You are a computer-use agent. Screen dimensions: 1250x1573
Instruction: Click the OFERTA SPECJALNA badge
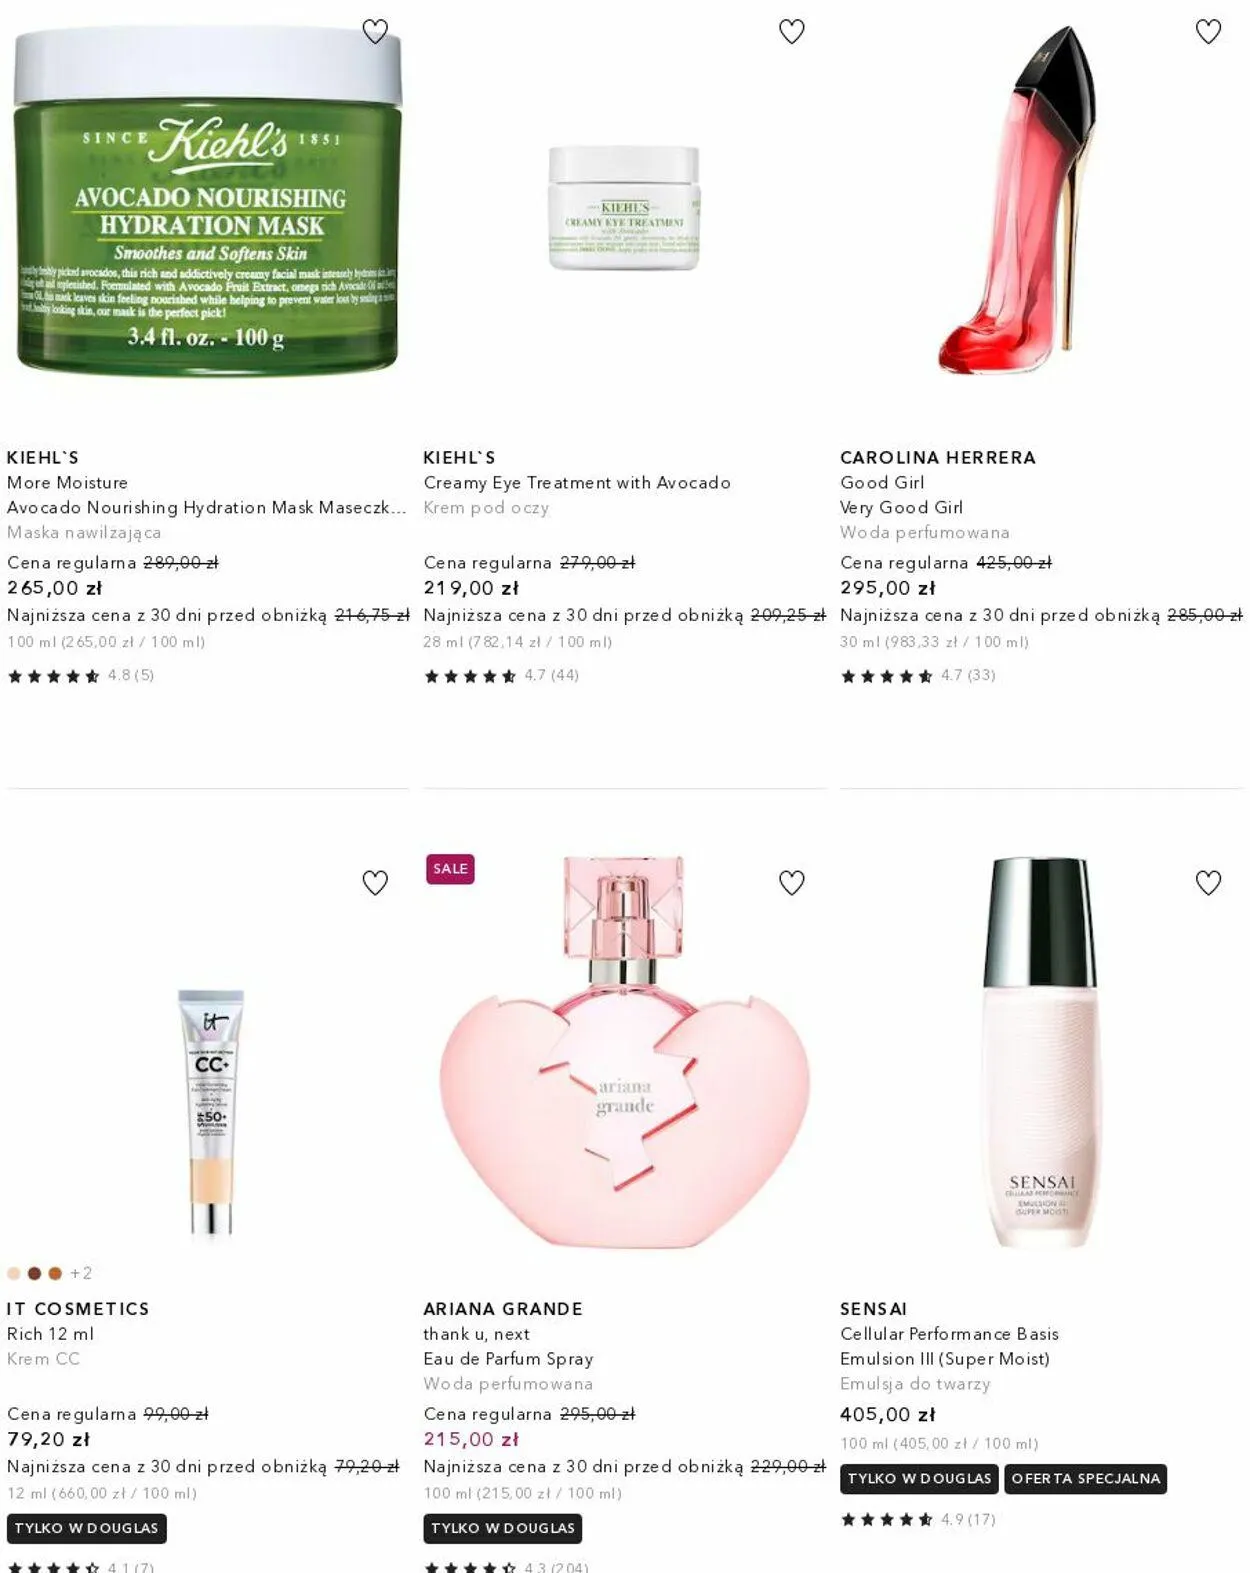coord(1085,1479)
